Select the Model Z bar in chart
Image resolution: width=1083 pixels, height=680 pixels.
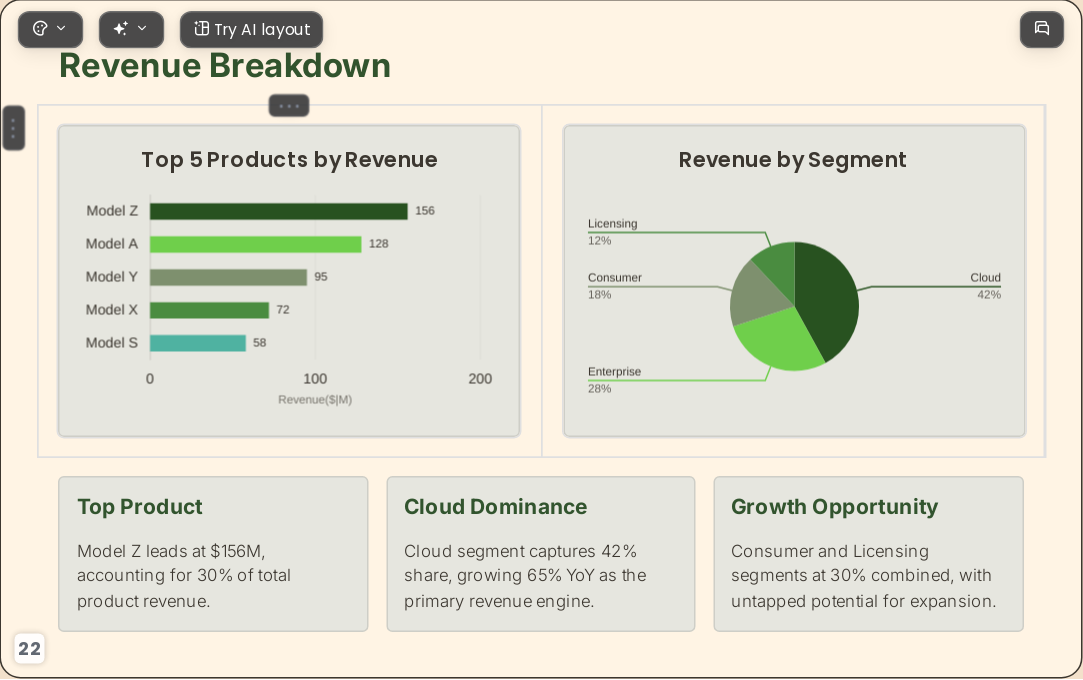[x=278, y=211]
